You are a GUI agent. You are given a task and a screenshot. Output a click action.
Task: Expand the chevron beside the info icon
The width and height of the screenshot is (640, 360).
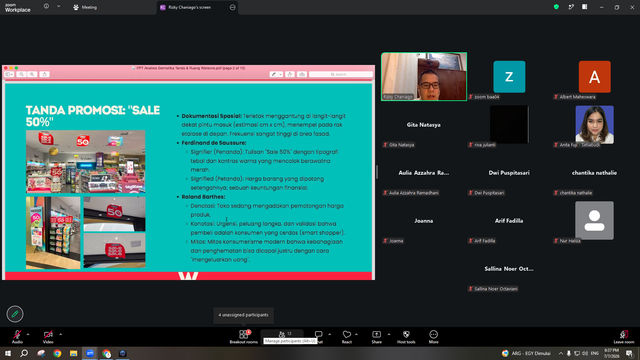pos(58,7)
